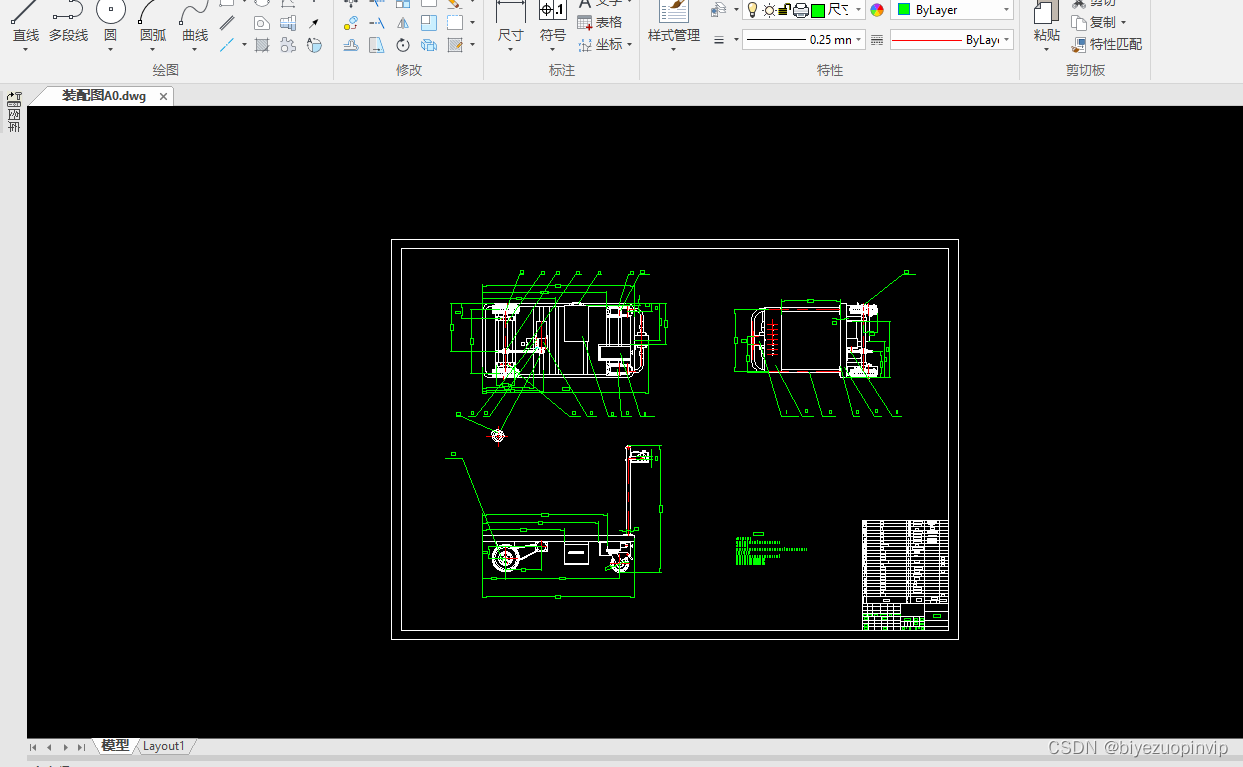This screenshot has width=1243, height=767.
Task: Open the red ByLayer linetype dropdown
Action: click(952, 40)
